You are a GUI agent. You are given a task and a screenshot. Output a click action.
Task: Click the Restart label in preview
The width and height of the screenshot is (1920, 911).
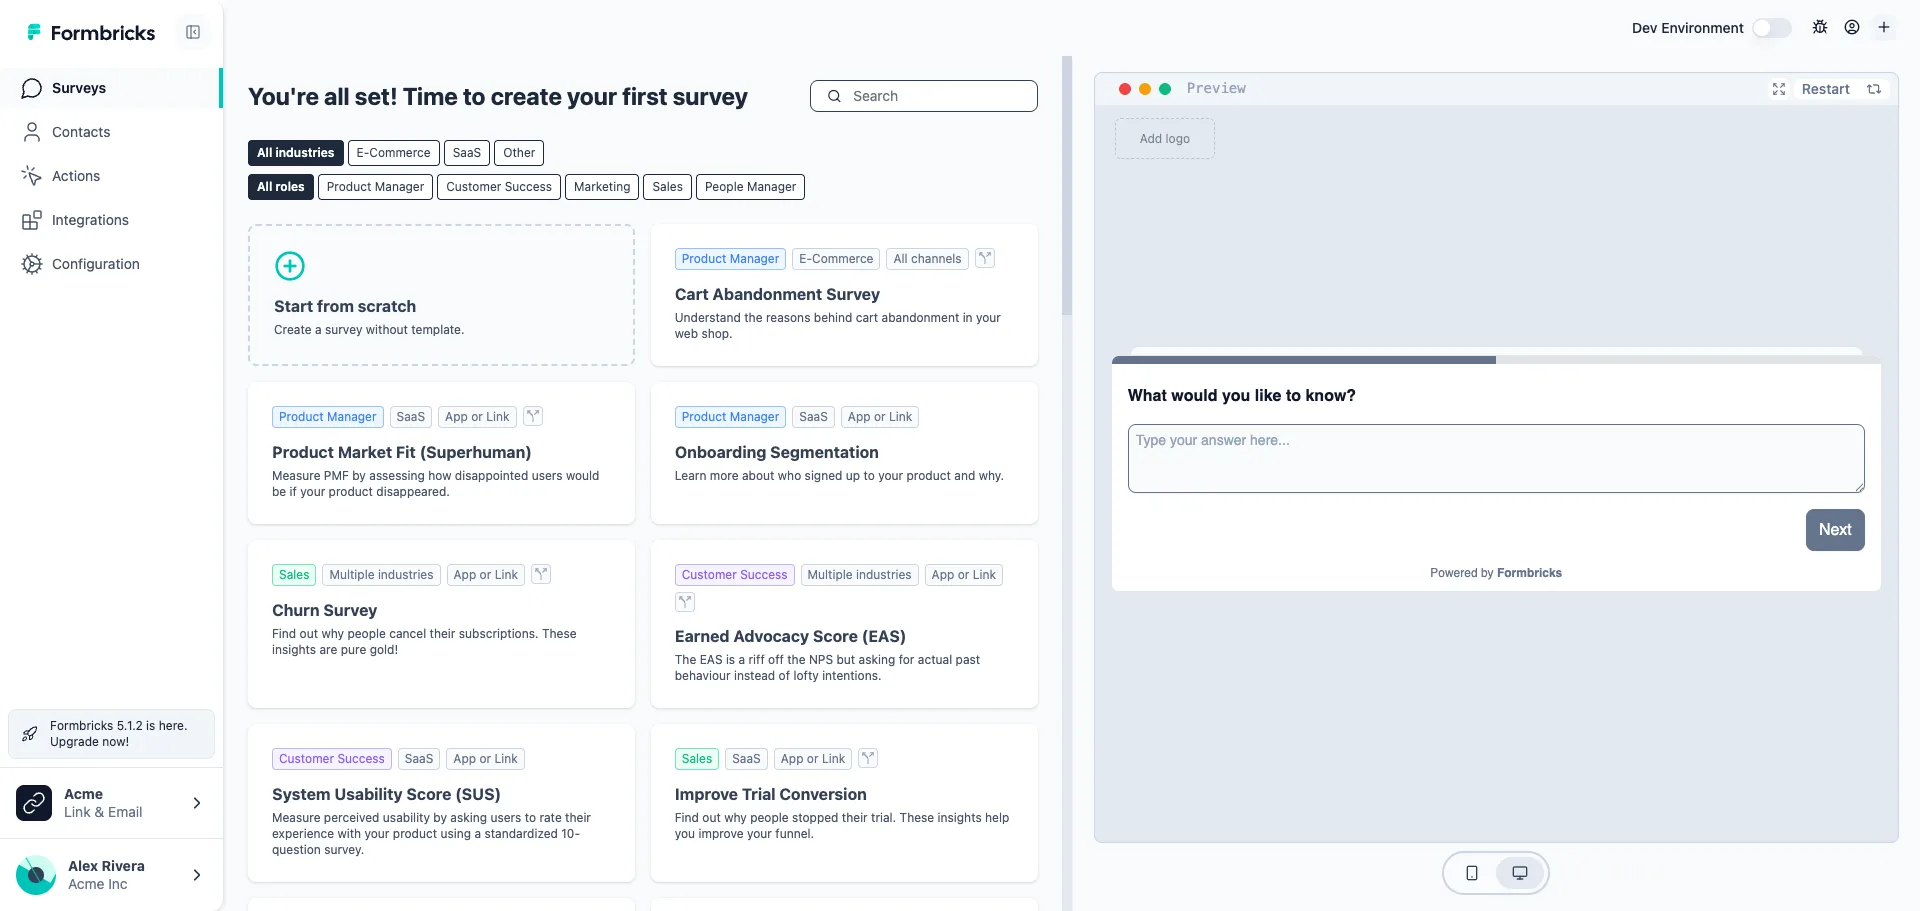(x=1825, y=89)
